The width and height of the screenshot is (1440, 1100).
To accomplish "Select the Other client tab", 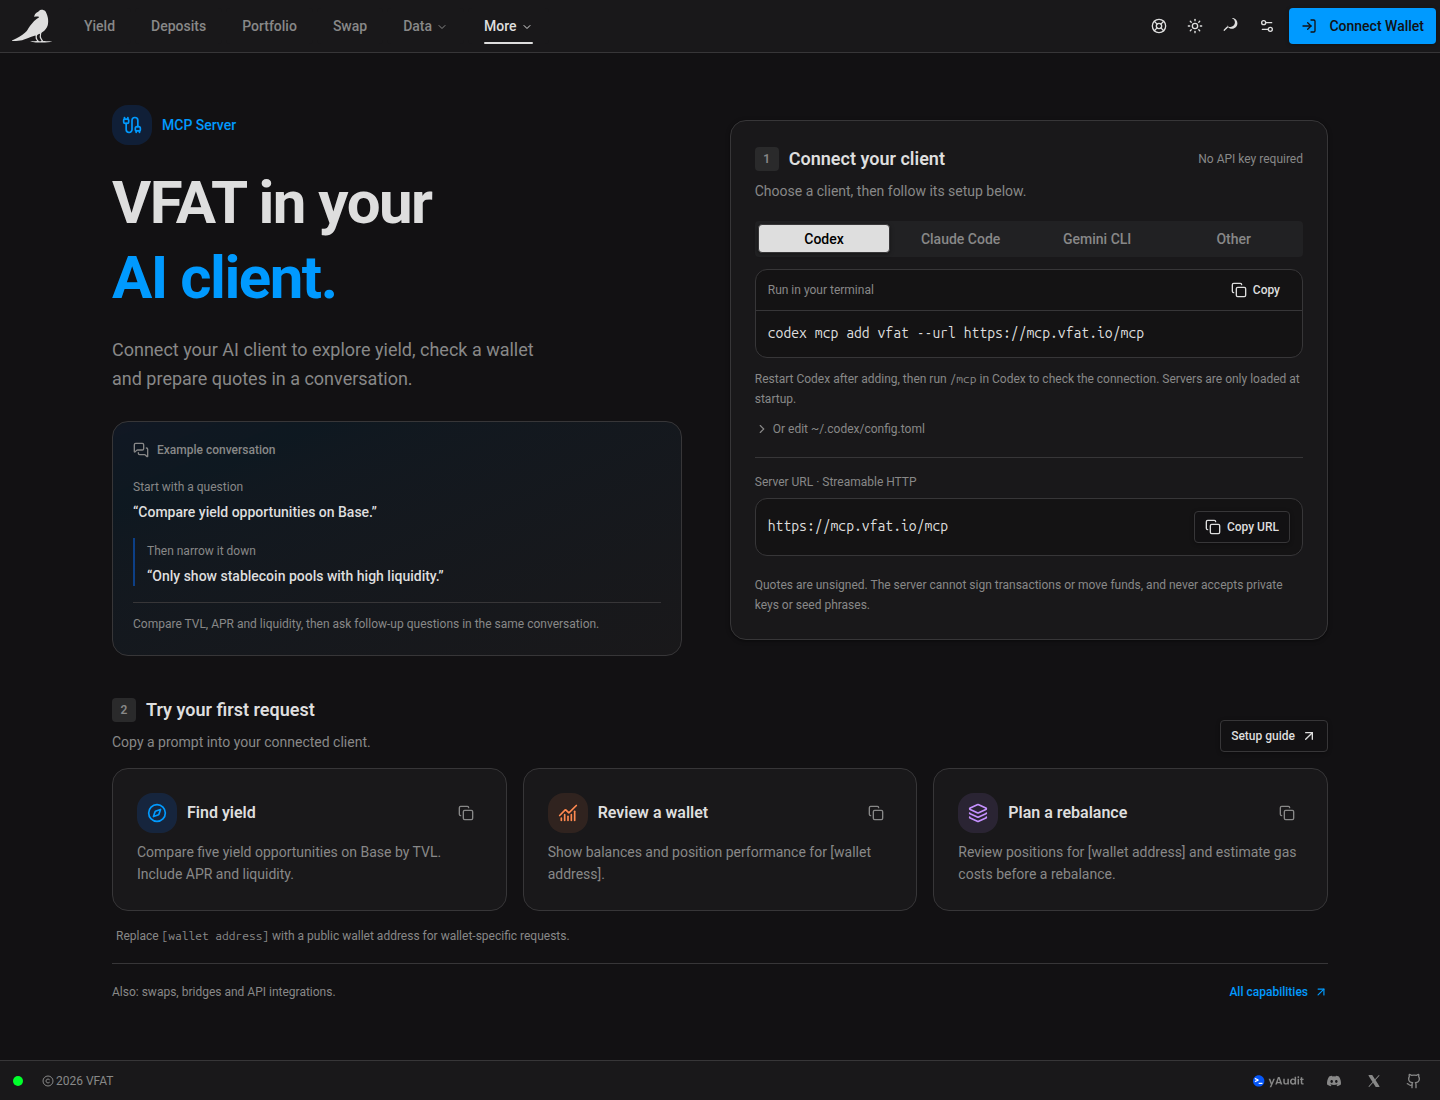I will [1233, 239].
